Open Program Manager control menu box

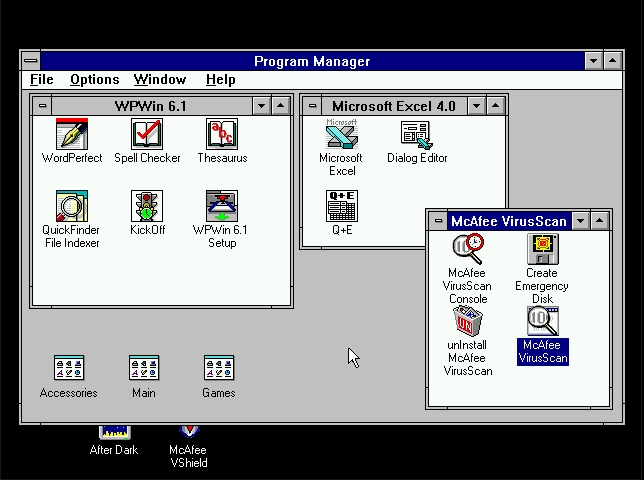[31, 61]
